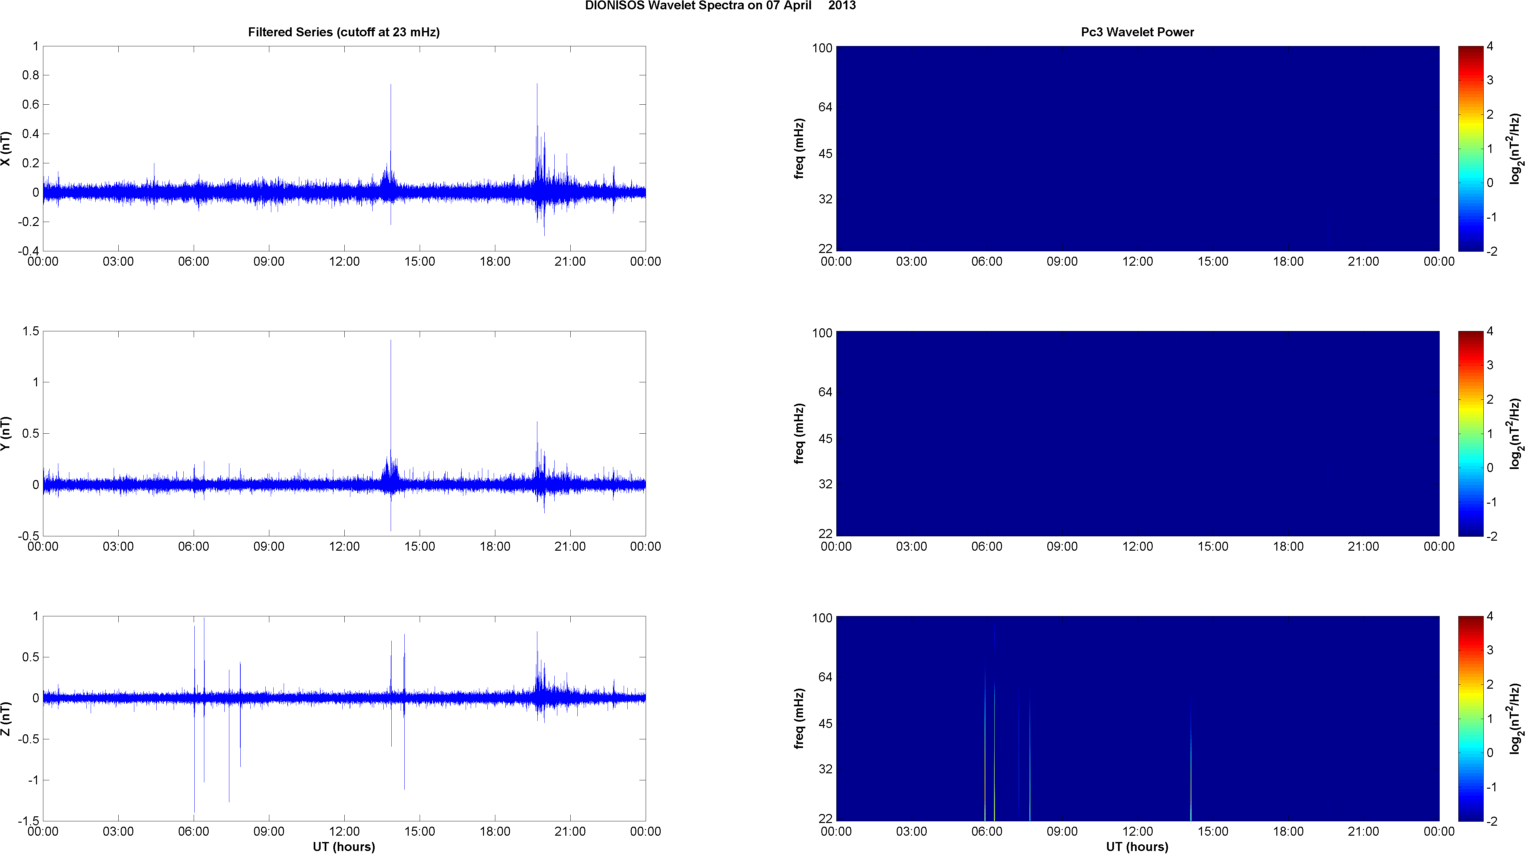Click the 1.5 tick on the Y (nT) axis

point(30,331)
